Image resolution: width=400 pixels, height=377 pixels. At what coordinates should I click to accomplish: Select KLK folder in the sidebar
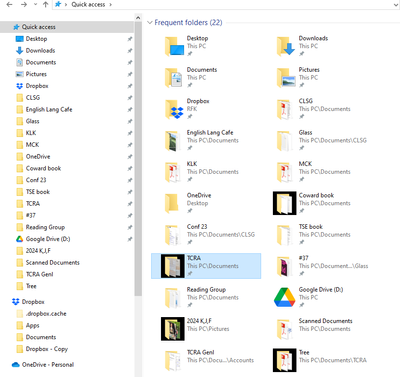31,133
